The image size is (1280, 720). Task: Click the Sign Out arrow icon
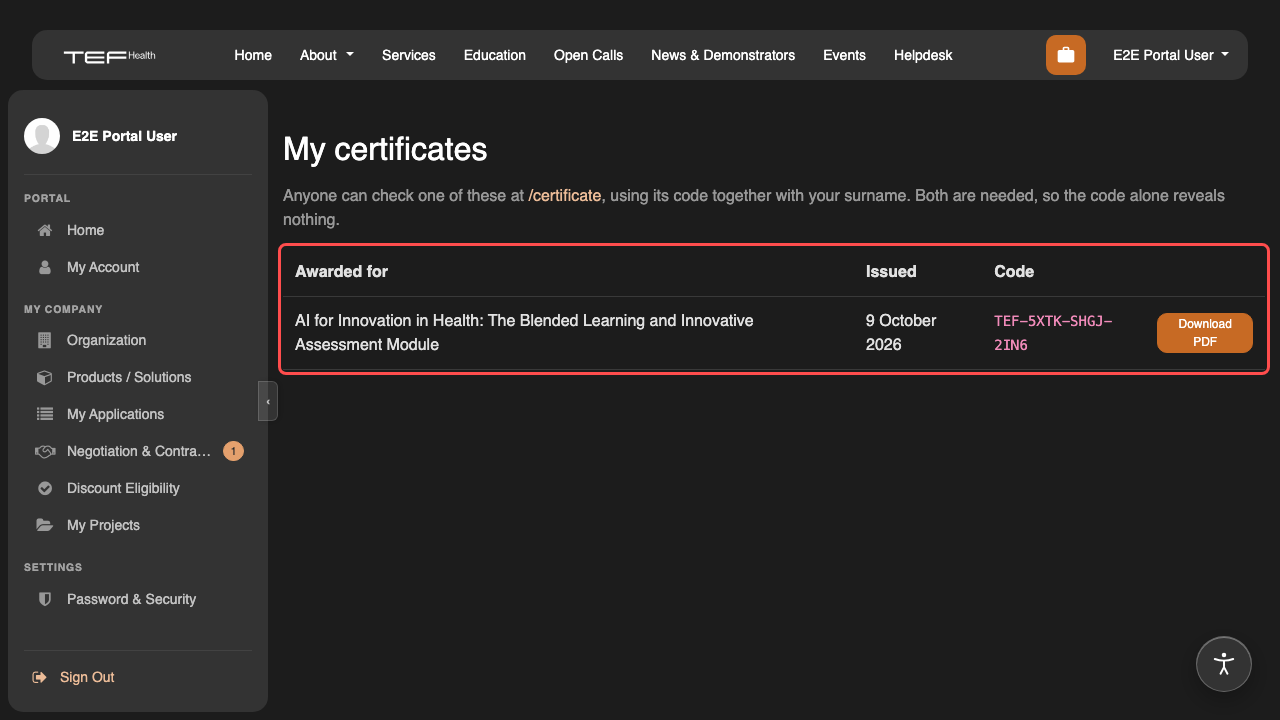point(40,677)
